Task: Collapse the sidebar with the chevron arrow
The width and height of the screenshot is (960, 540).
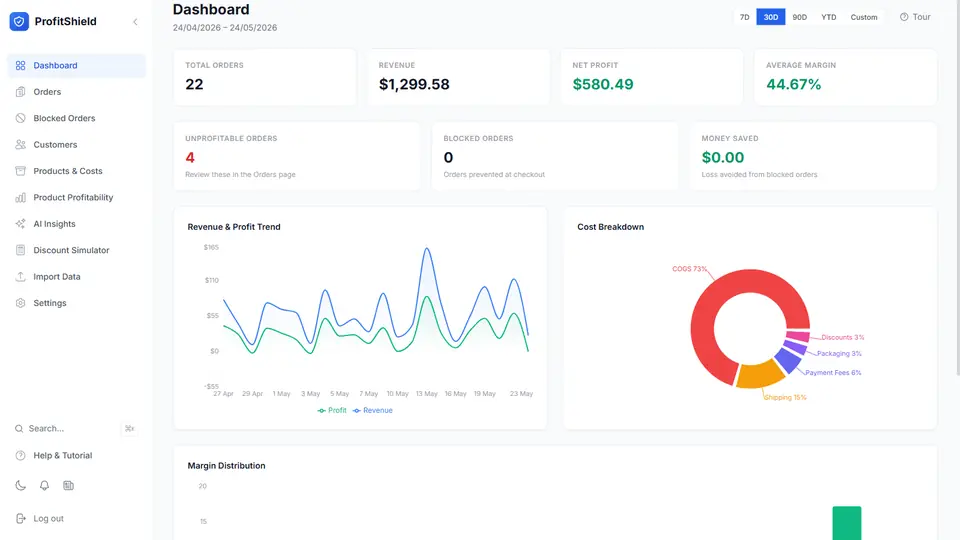Action: [135, 22]
